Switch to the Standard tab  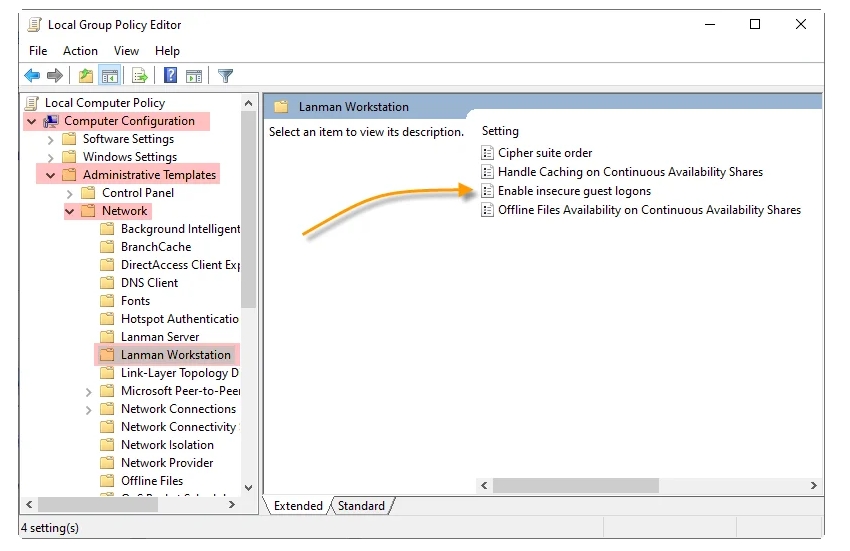pos(361,506)
